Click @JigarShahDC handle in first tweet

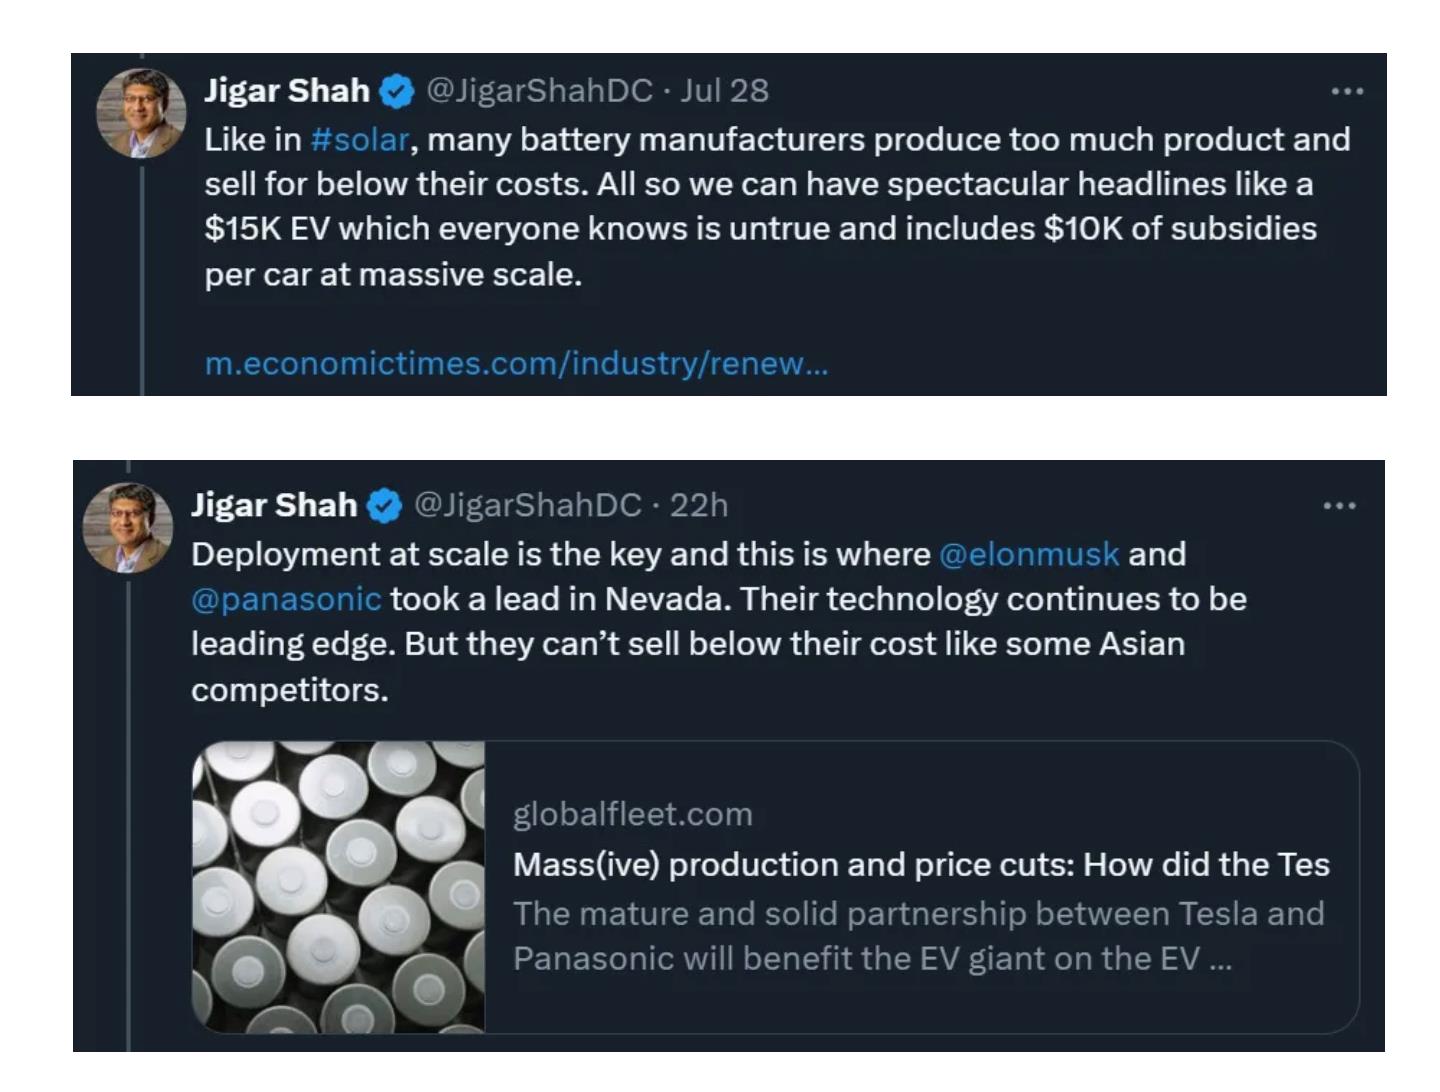click(x=539, y=91)
